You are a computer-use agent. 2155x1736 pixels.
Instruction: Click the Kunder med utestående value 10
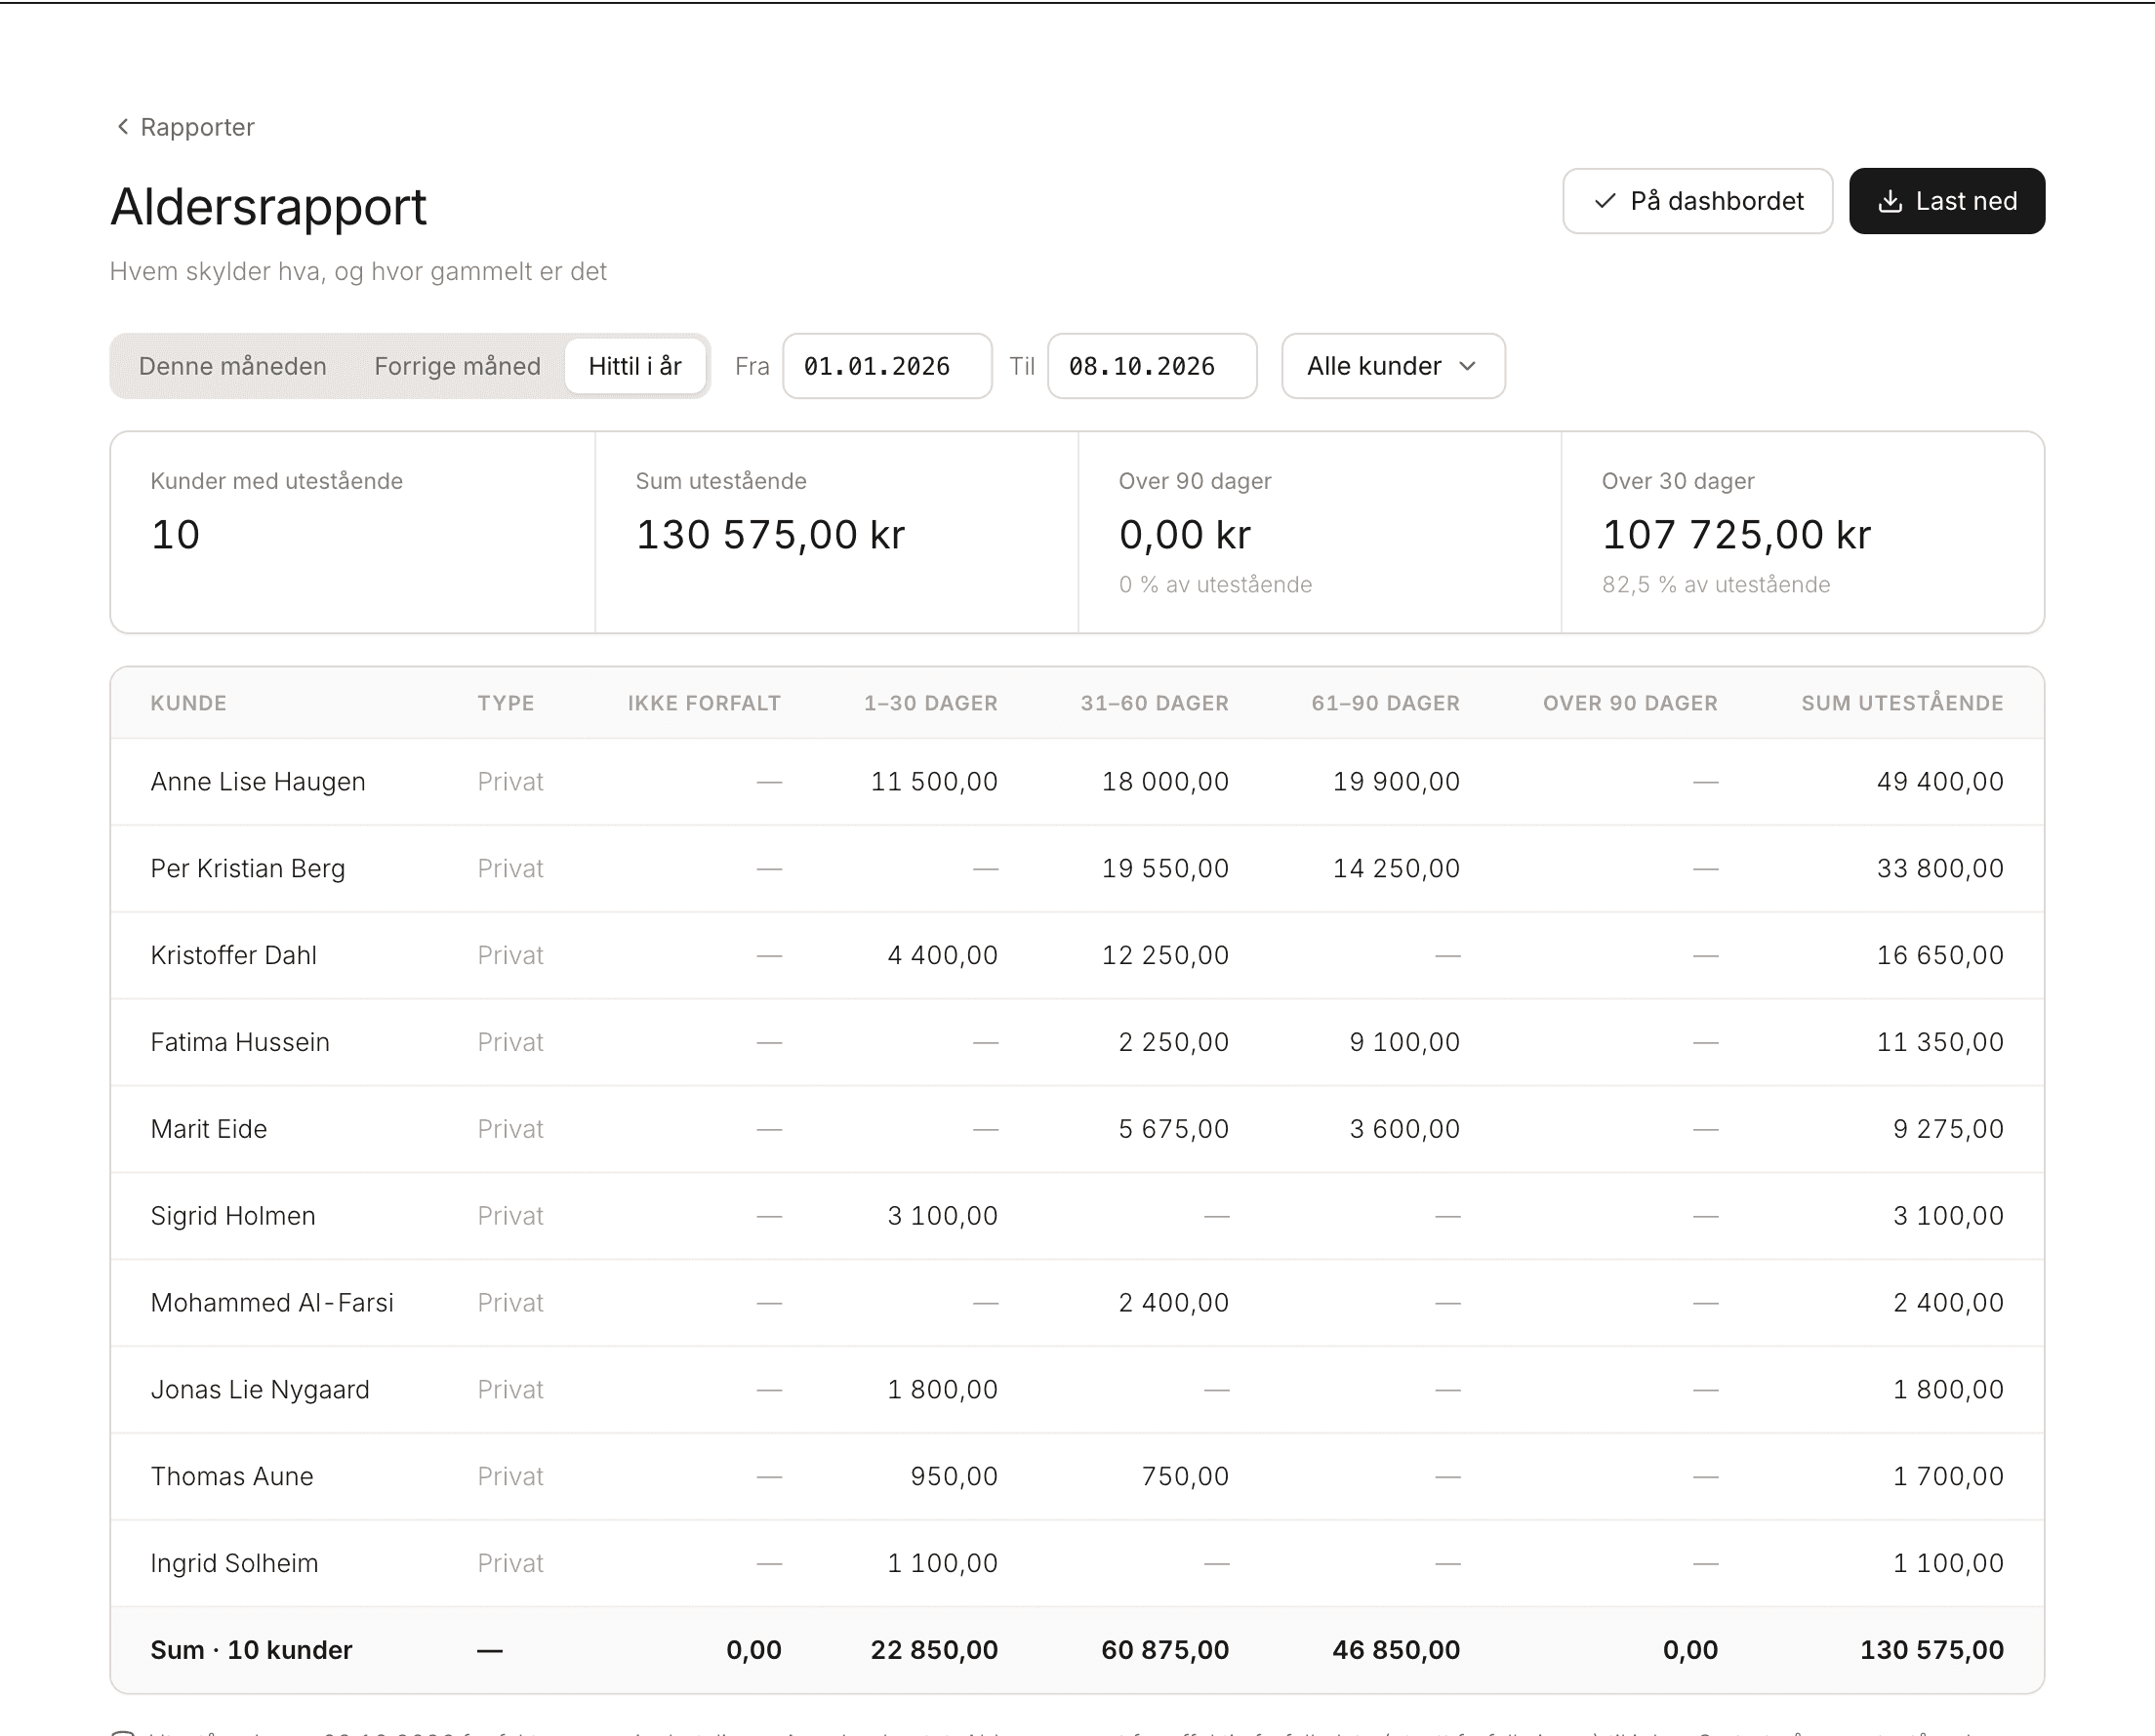[175, 535]
